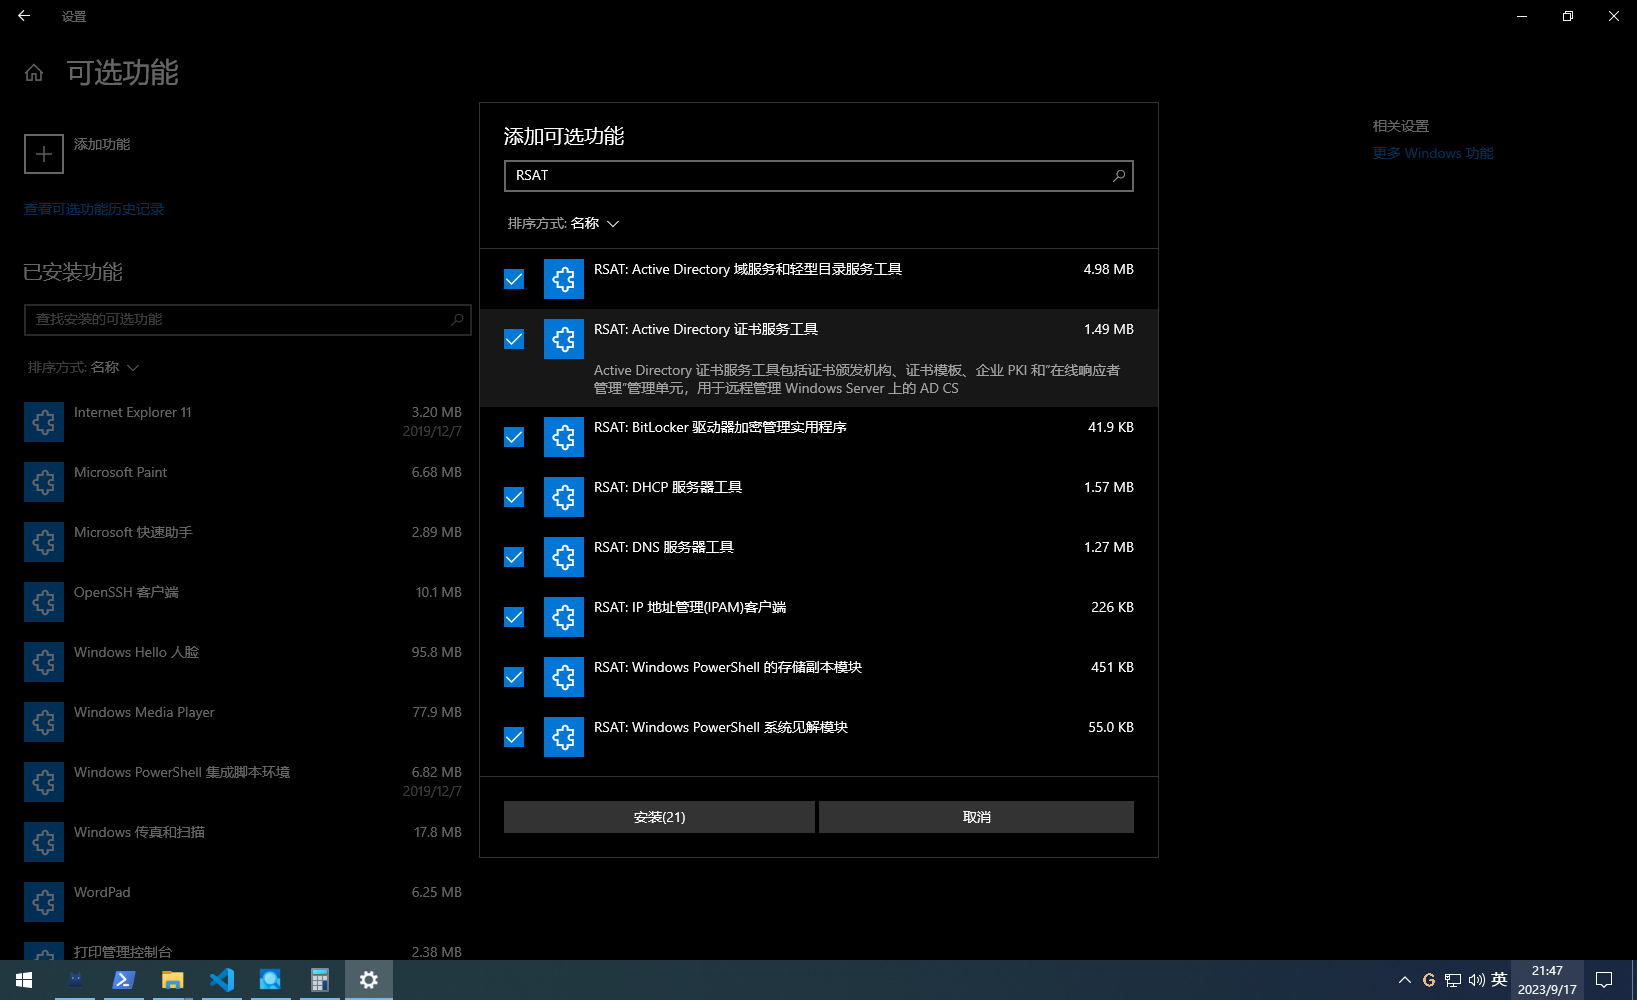
Task: Click the 系统见解模块 feature icon
Action: click(x=564, y=737)
